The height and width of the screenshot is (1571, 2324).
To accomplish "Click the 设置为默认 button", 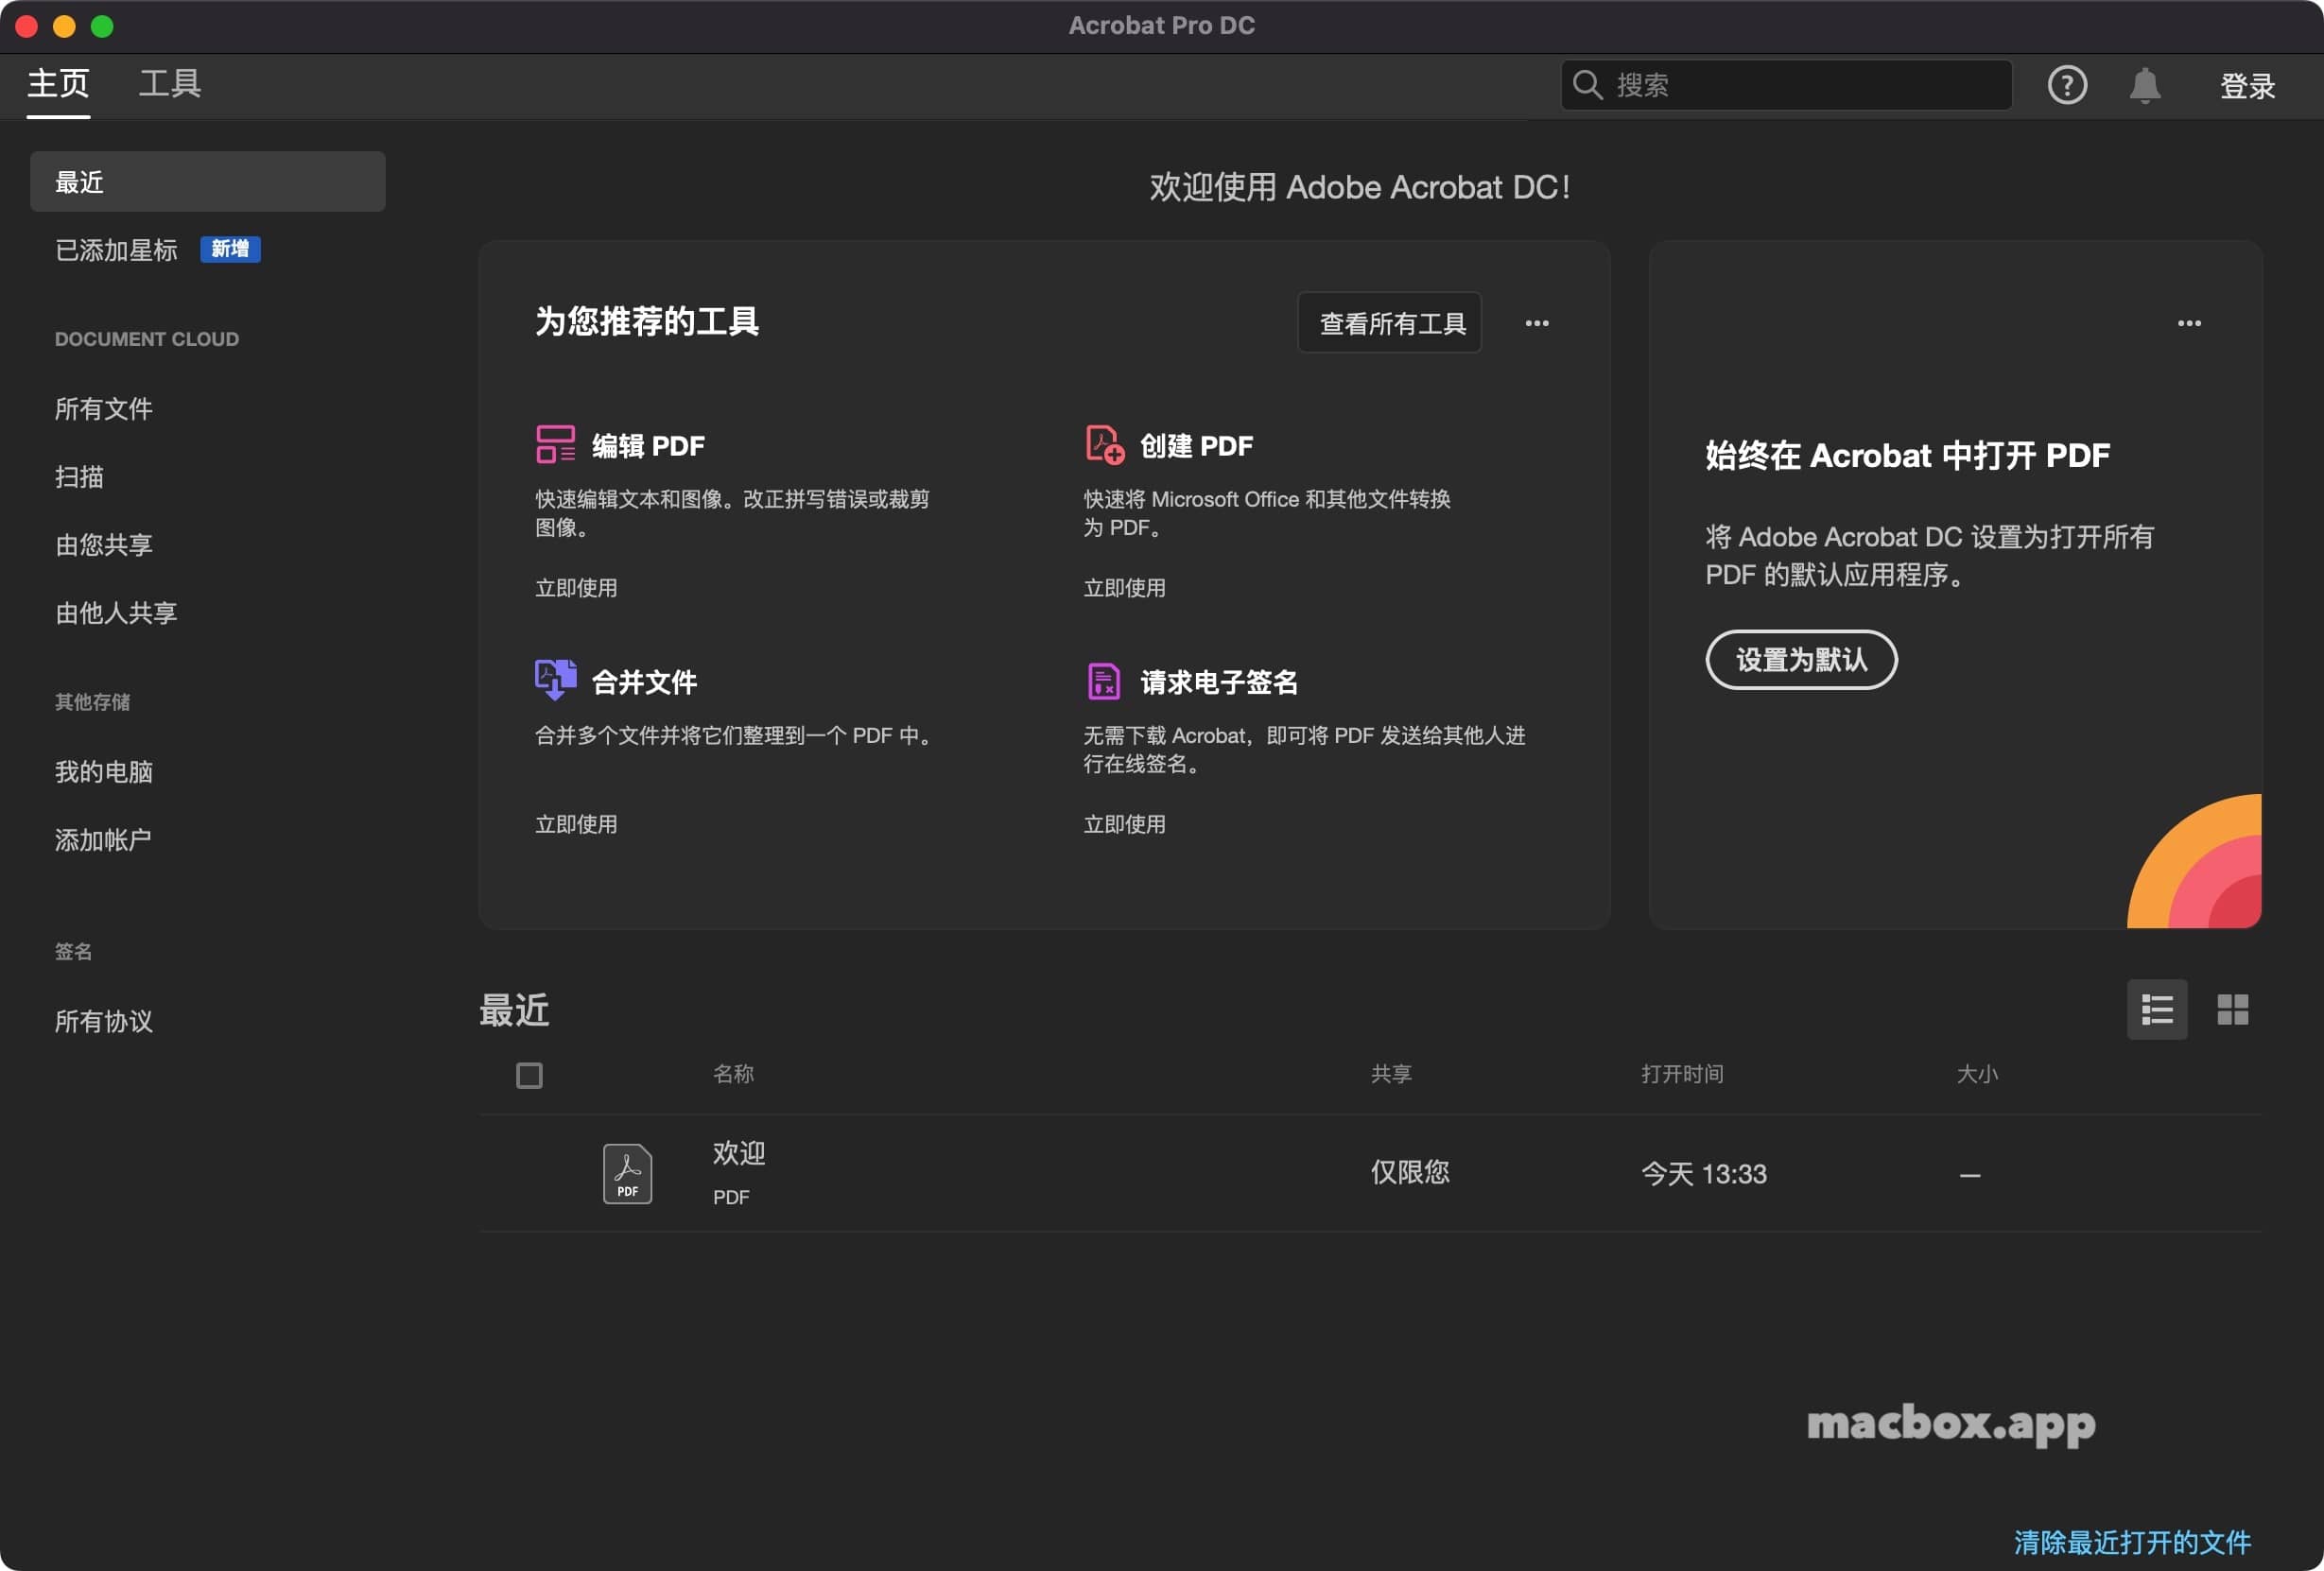I will click(1801, 660).
